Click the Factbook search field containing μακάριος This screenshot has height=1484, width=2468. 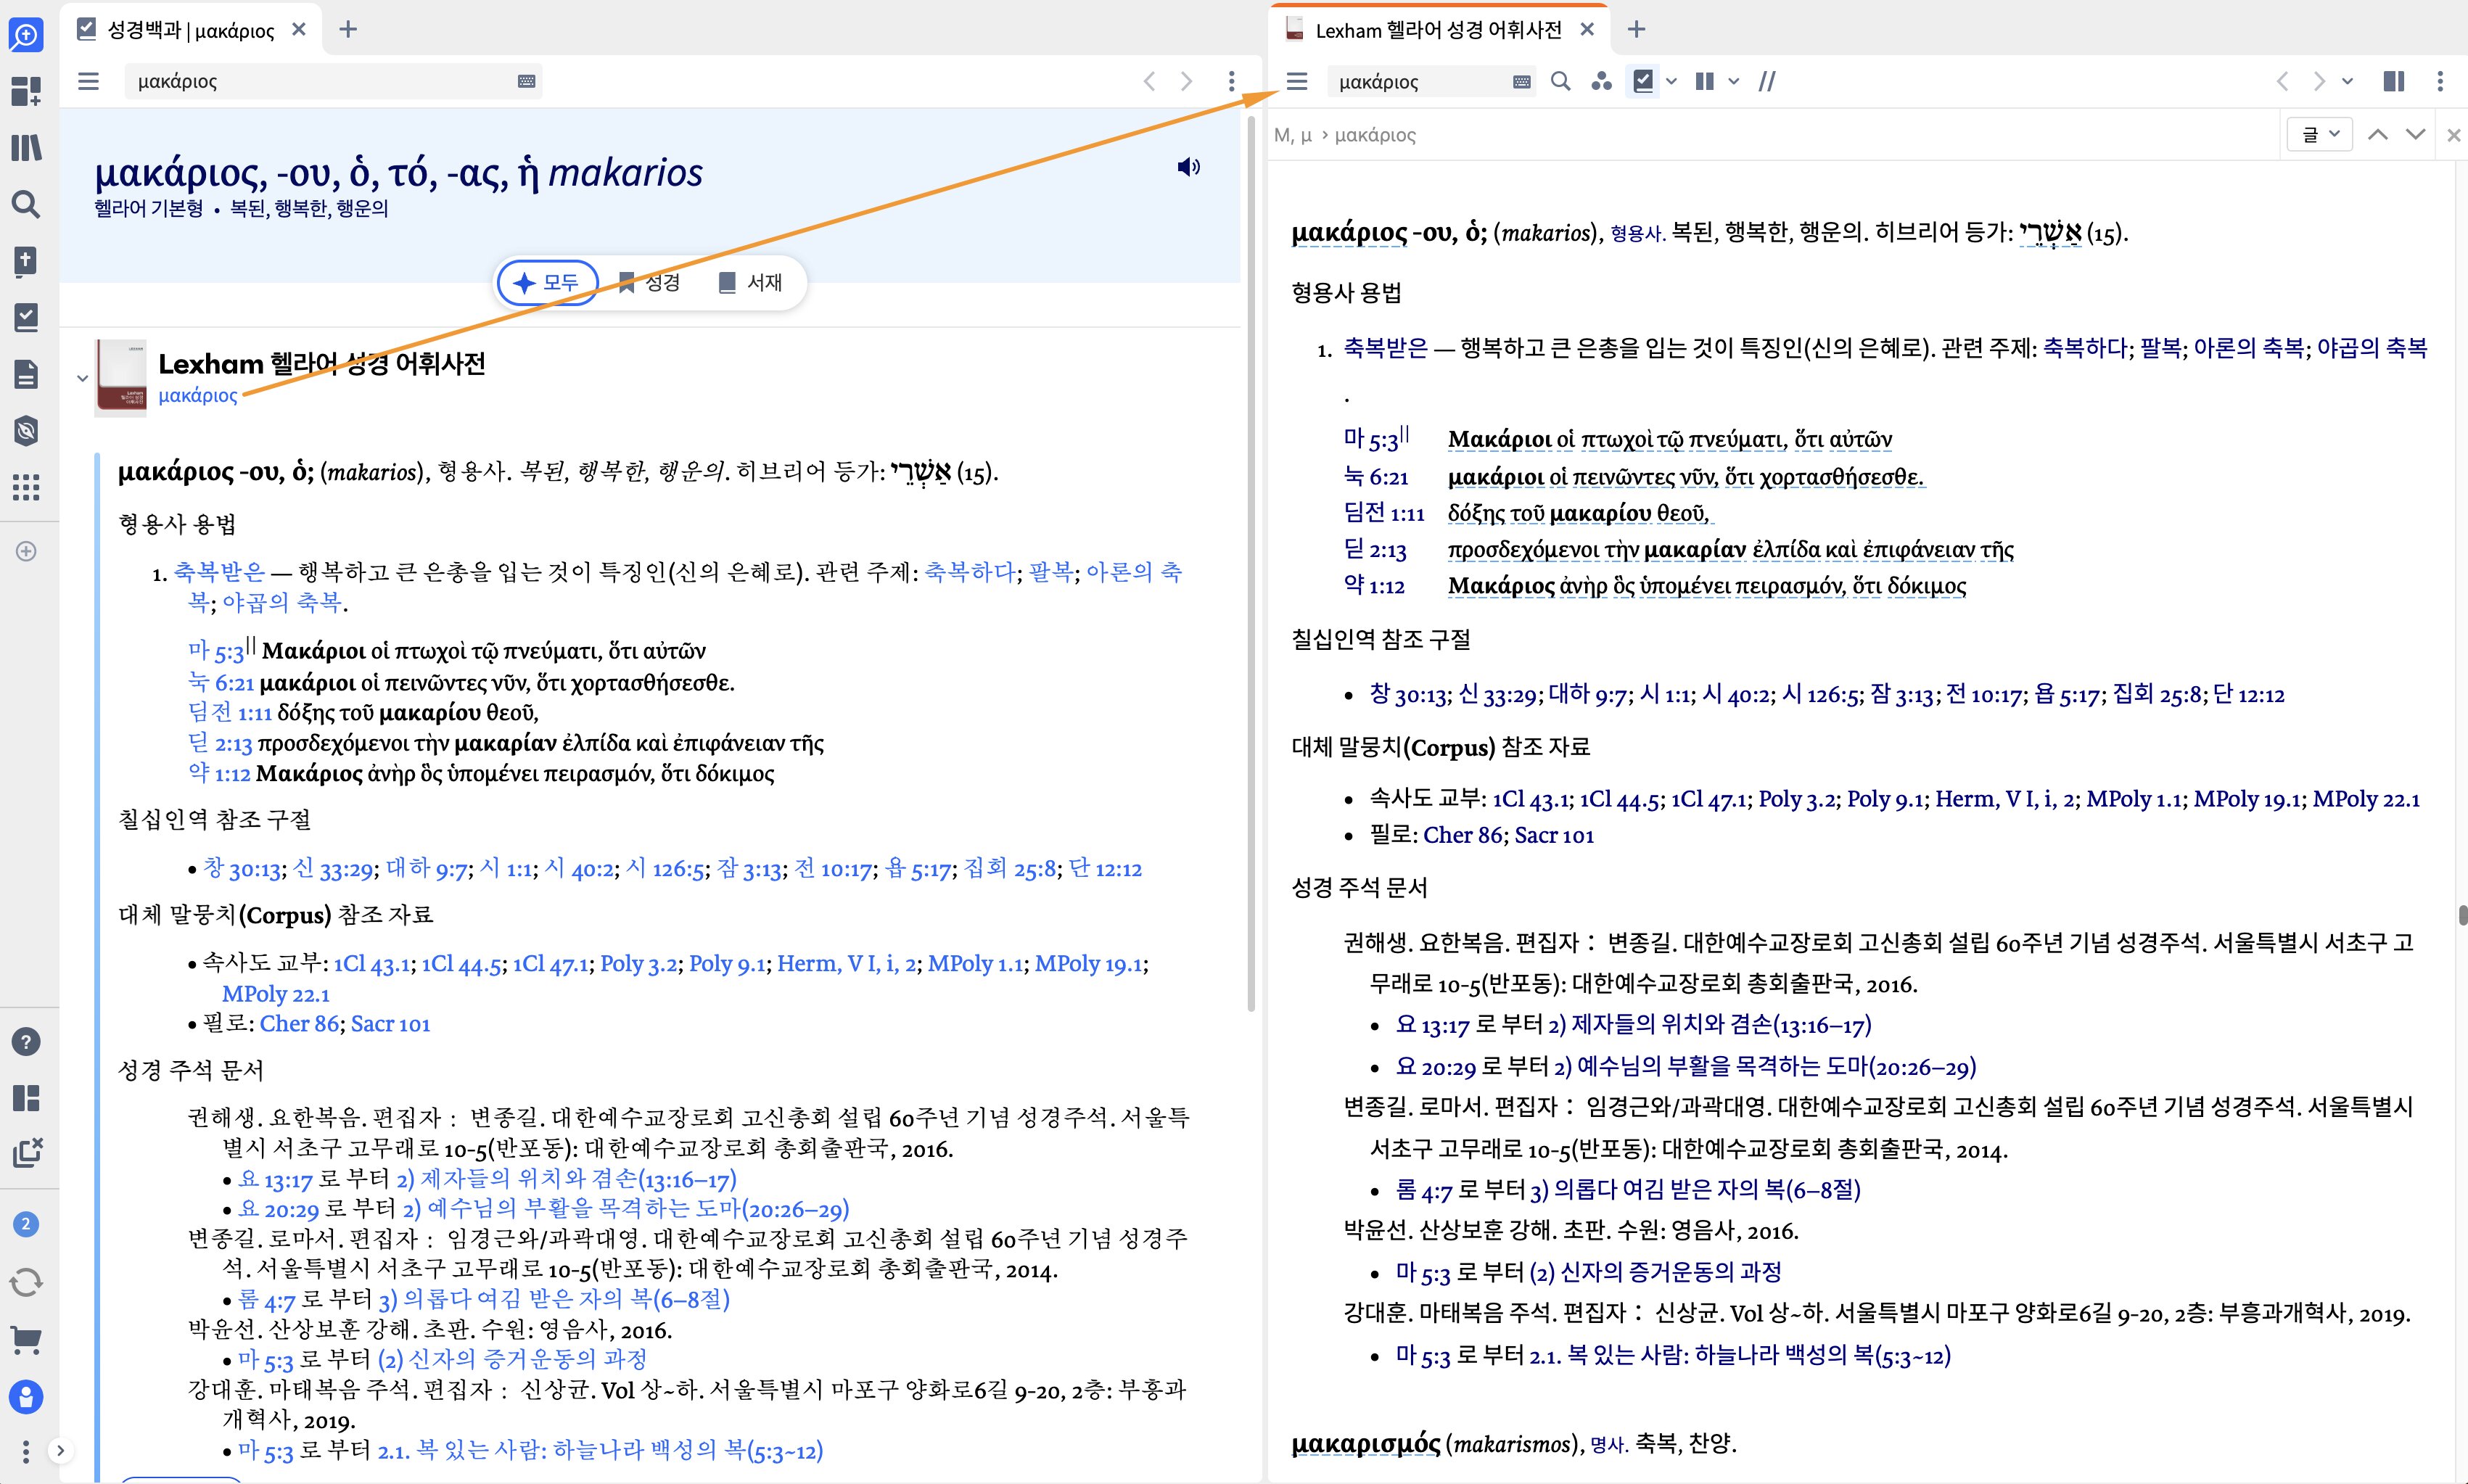[334, 81]
